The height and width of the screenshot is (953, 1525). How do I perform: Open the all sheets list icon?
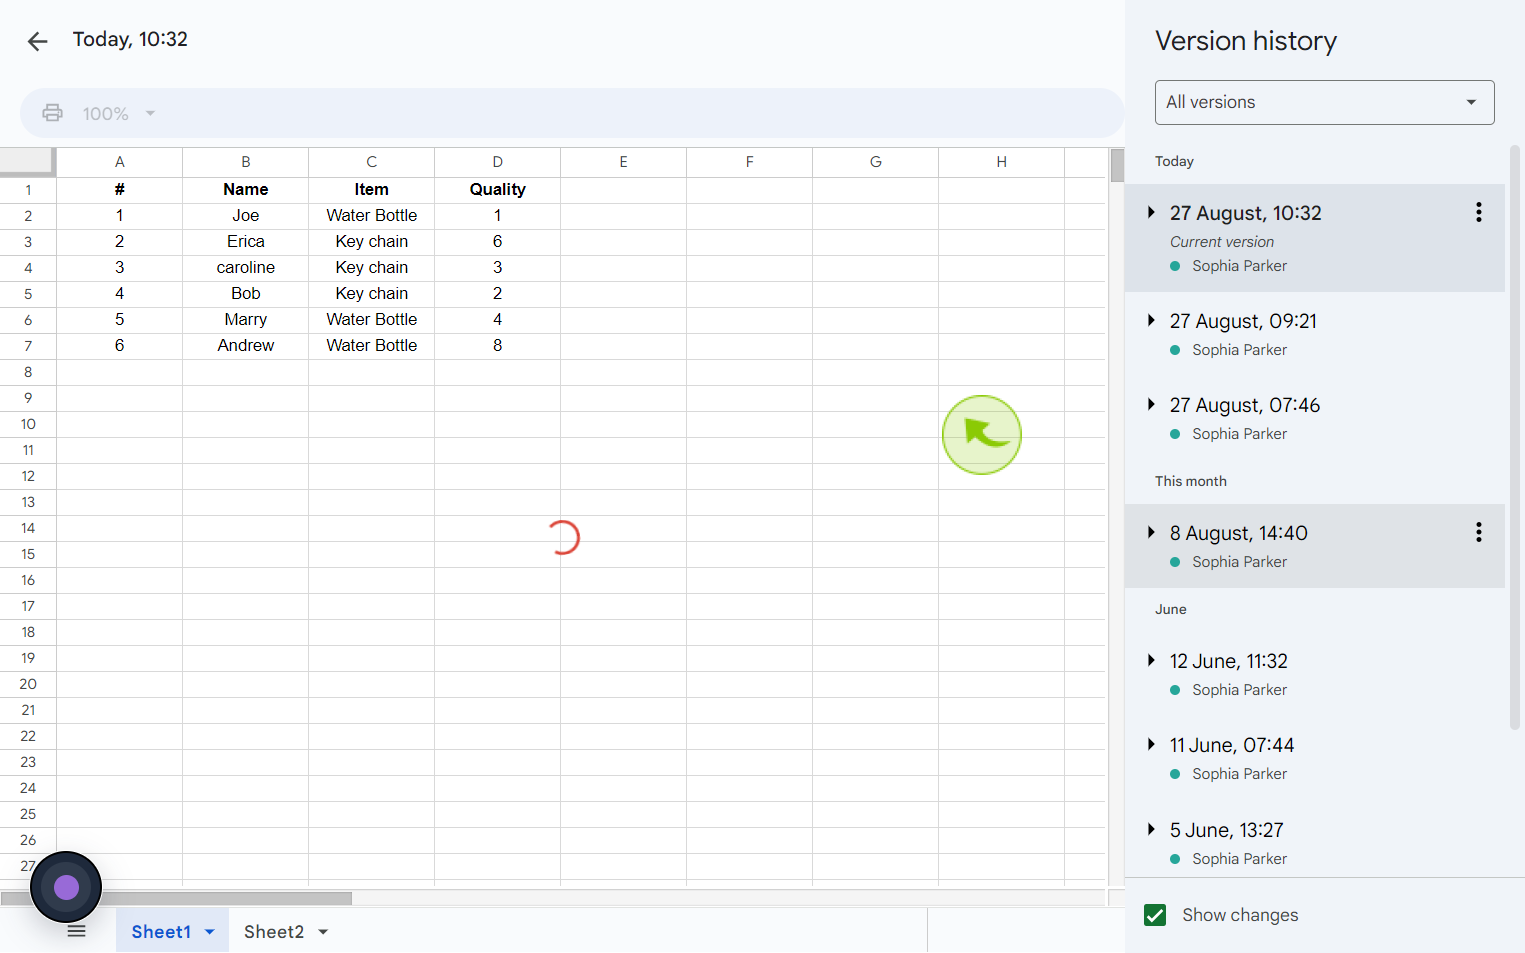click(x=77, y=931)
